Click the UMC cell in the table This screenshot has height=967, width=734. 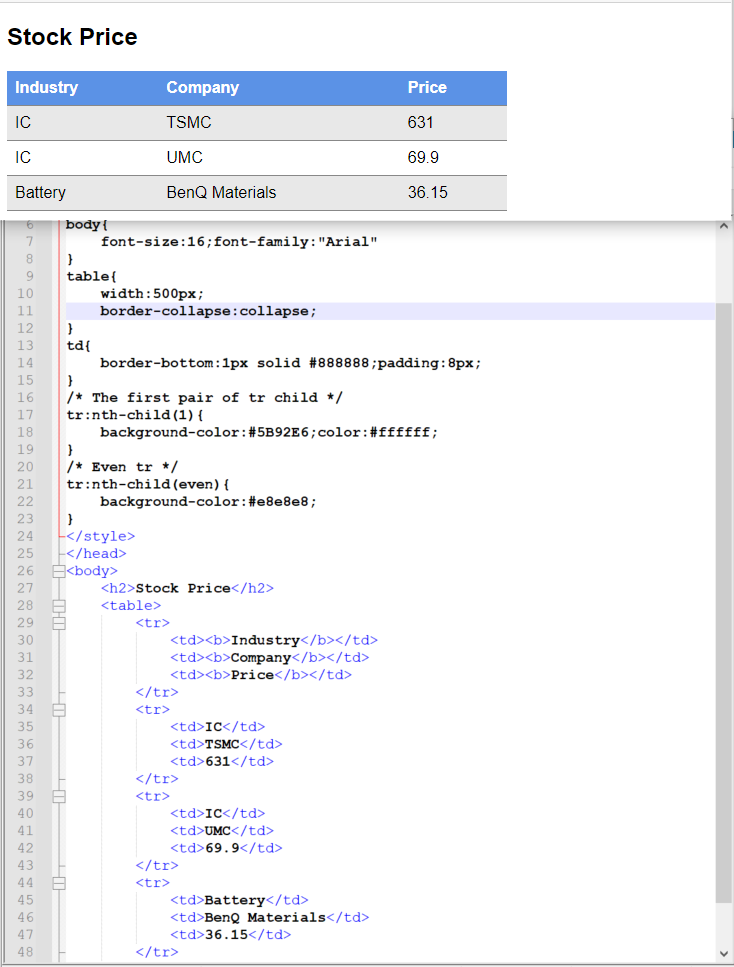(184, 158)
